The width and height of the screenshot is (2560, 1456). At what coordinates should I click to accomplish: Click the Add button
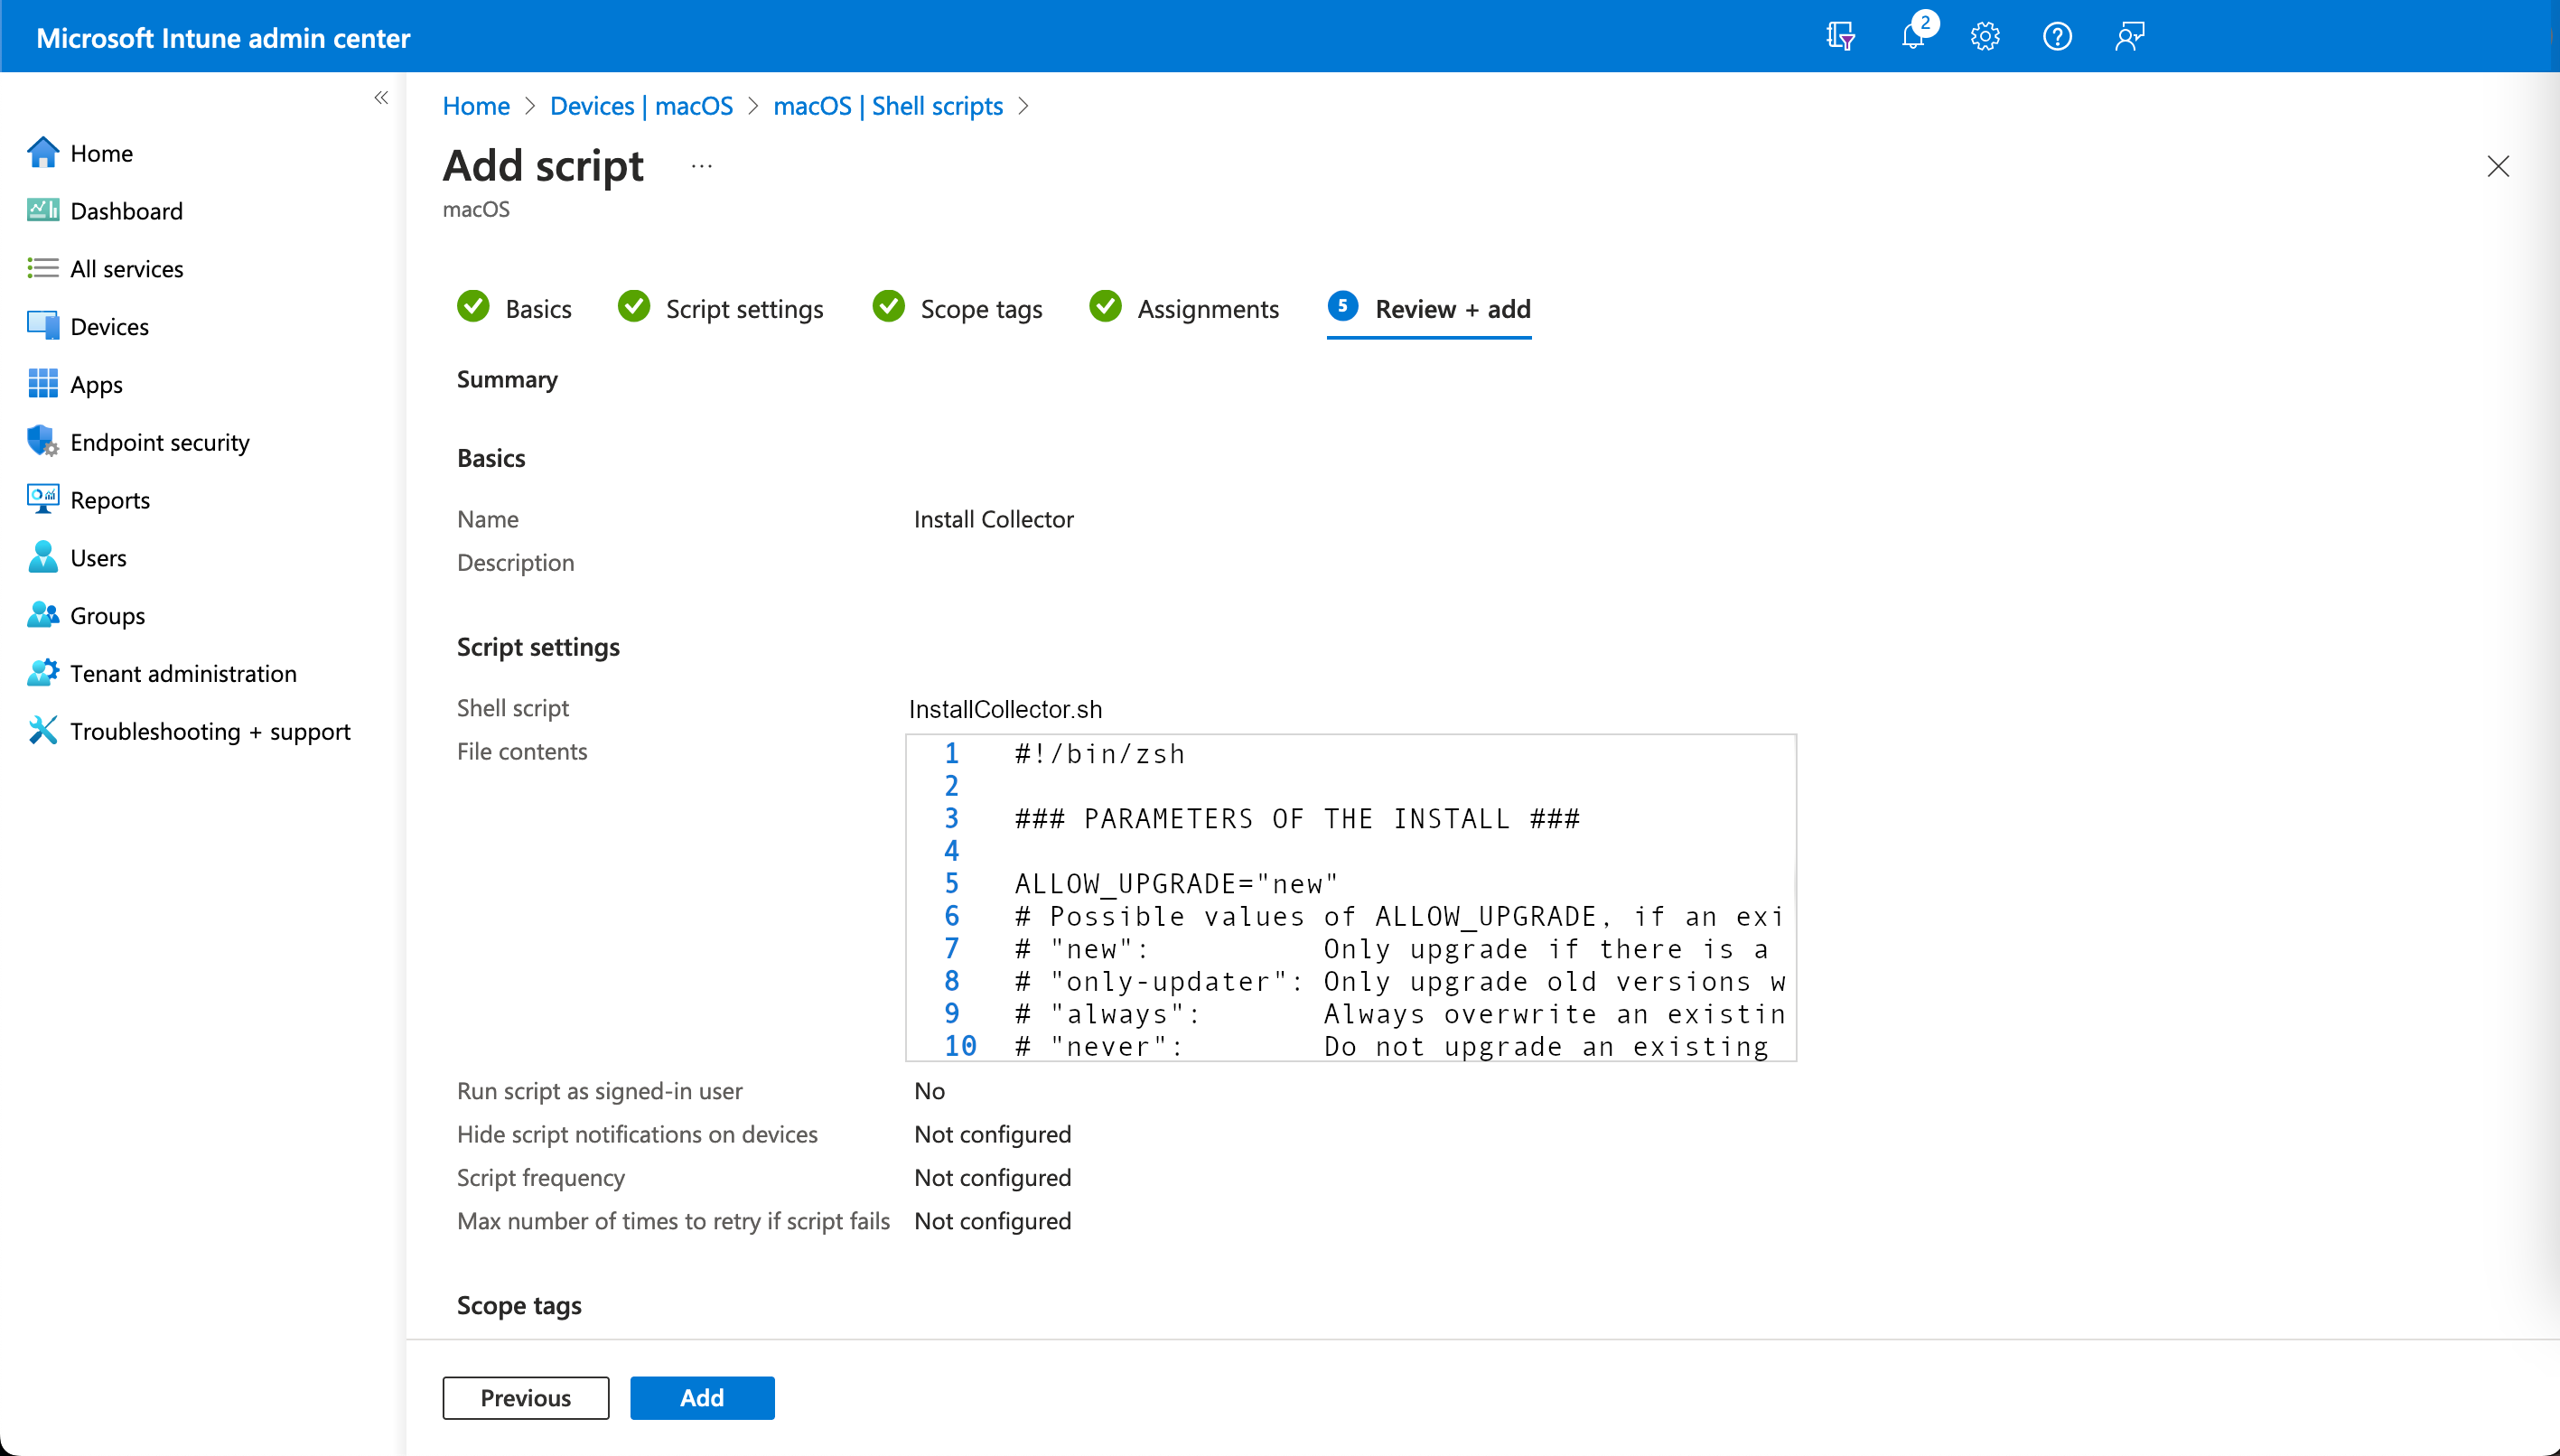point(702,1397)
